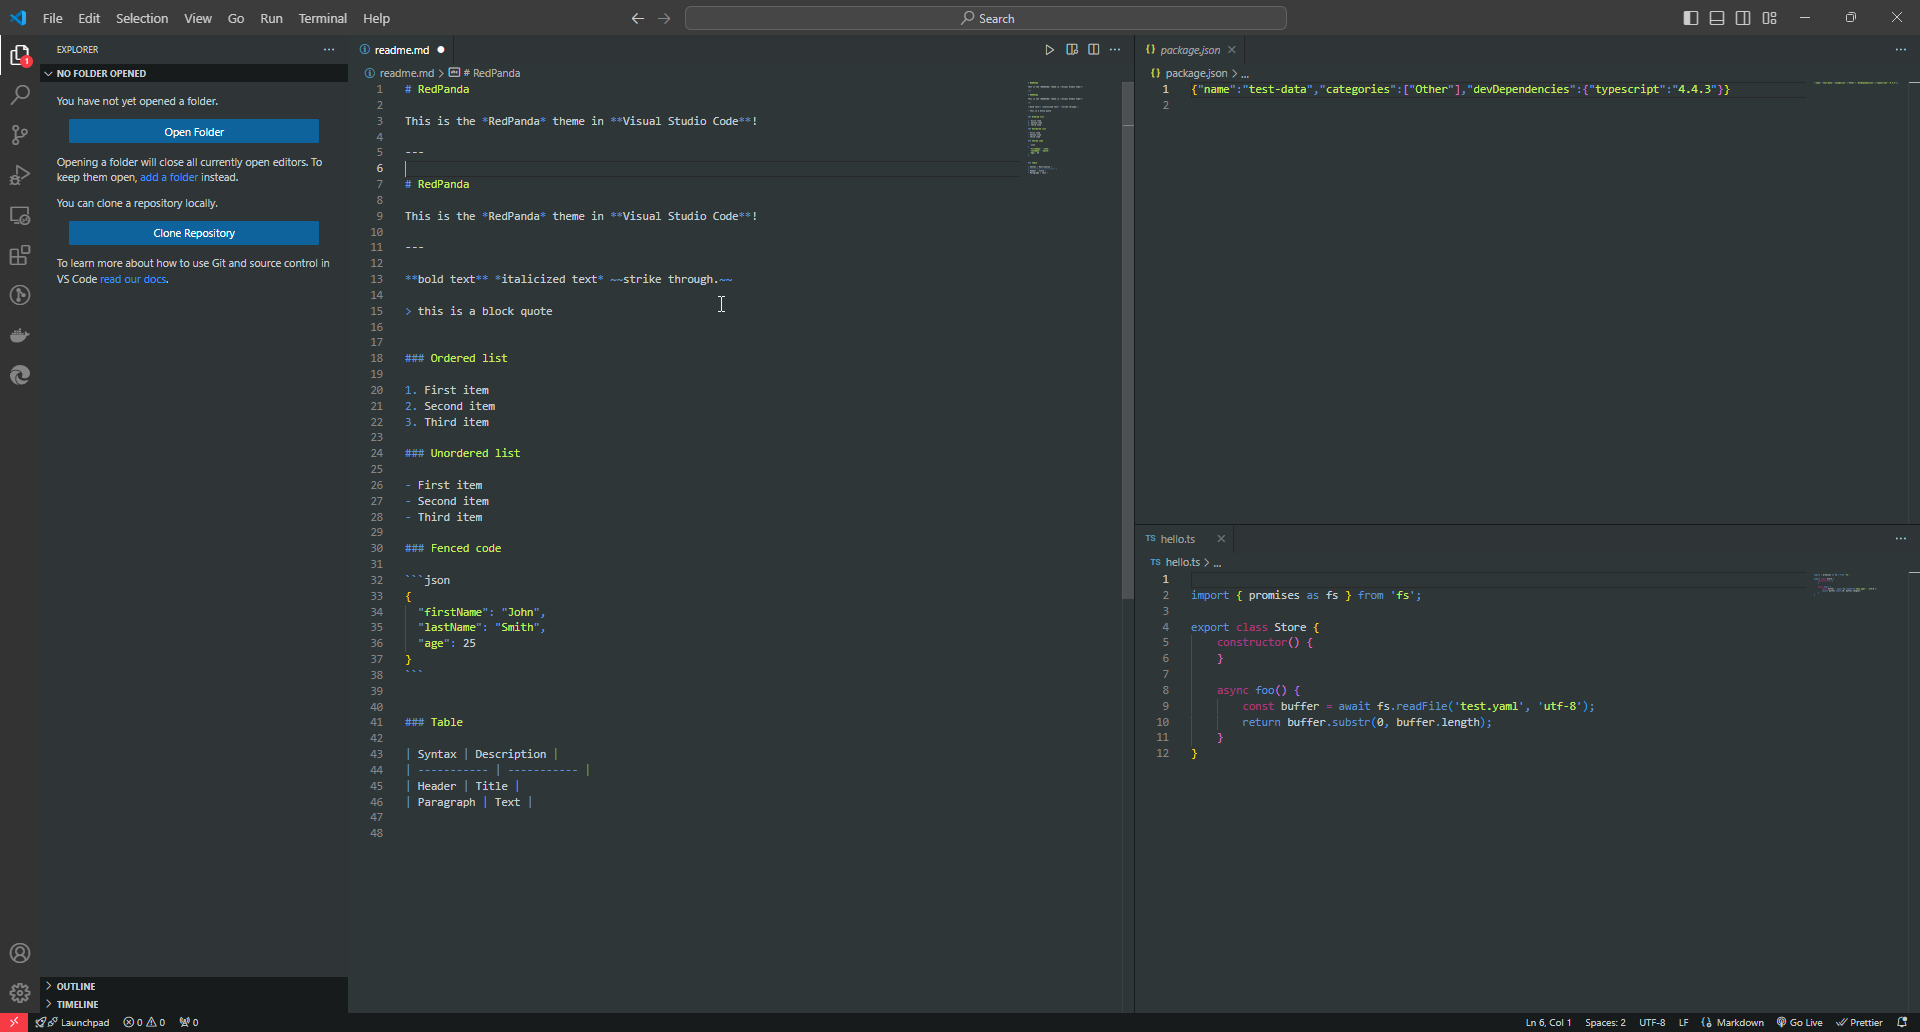This screenshot has height=1032, width=1920.
Task: Click the title bar Search box
Action: click(986, 18)
